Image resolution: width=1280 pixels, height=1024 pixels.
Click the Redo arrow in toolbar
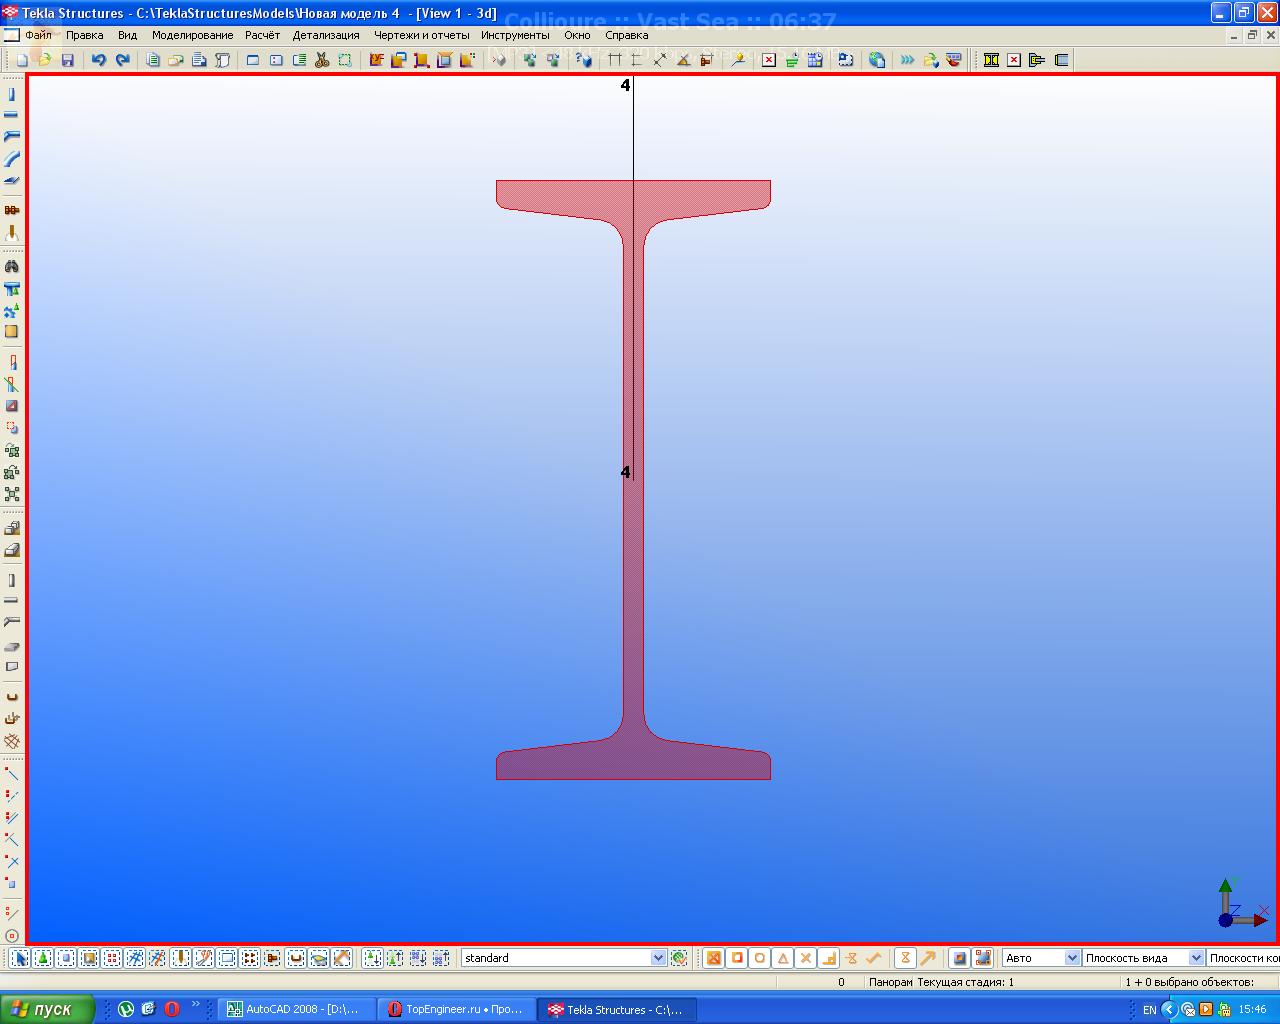tap(122, 60)
